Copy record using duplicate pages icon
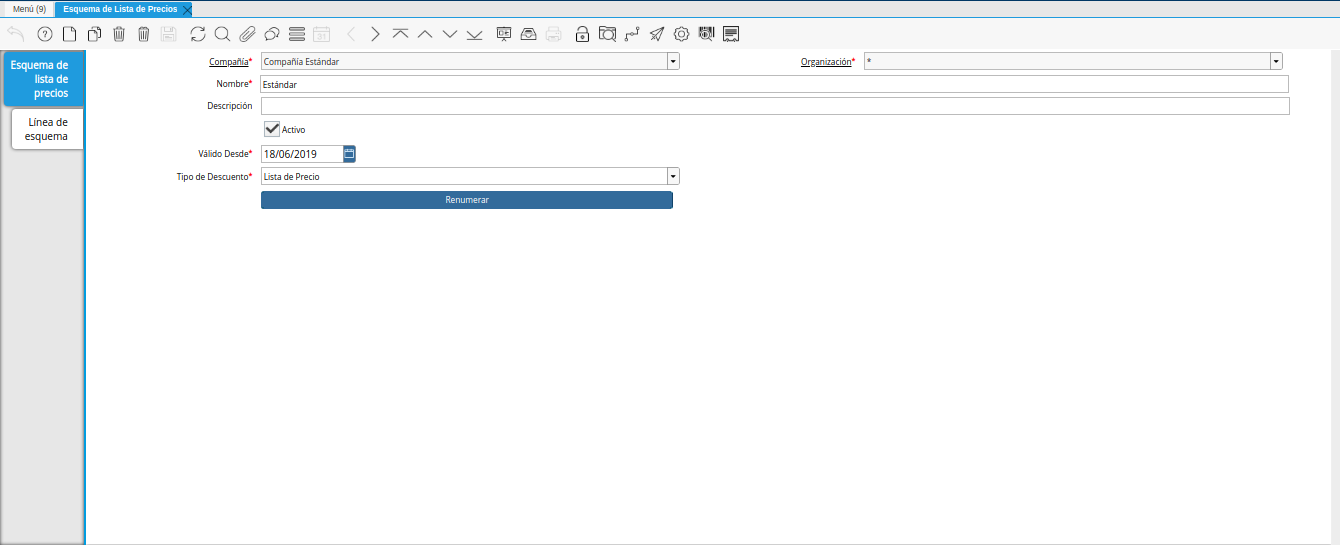 (x=95, y=34)
